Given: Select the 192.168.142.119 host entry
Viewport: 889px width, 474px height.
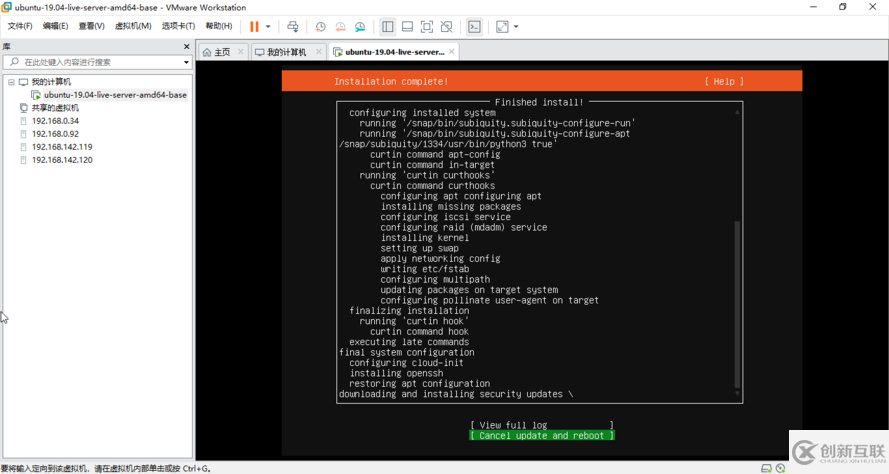Looking at the screenshot, I should pos(62,147).
